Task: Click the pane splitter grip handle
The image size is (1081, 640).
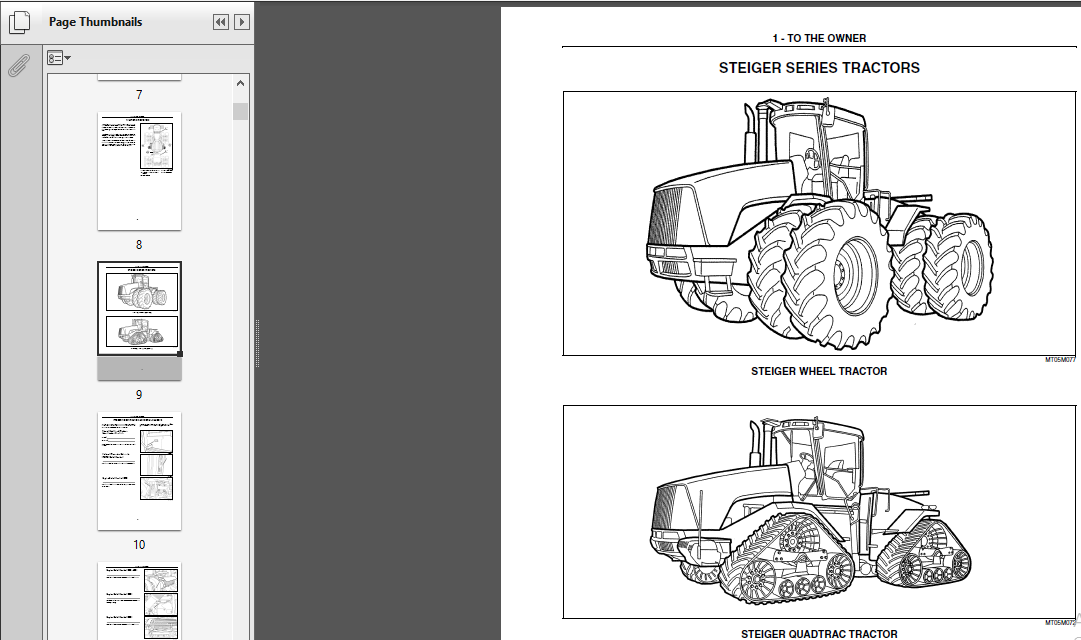Action: pos(257,343)
